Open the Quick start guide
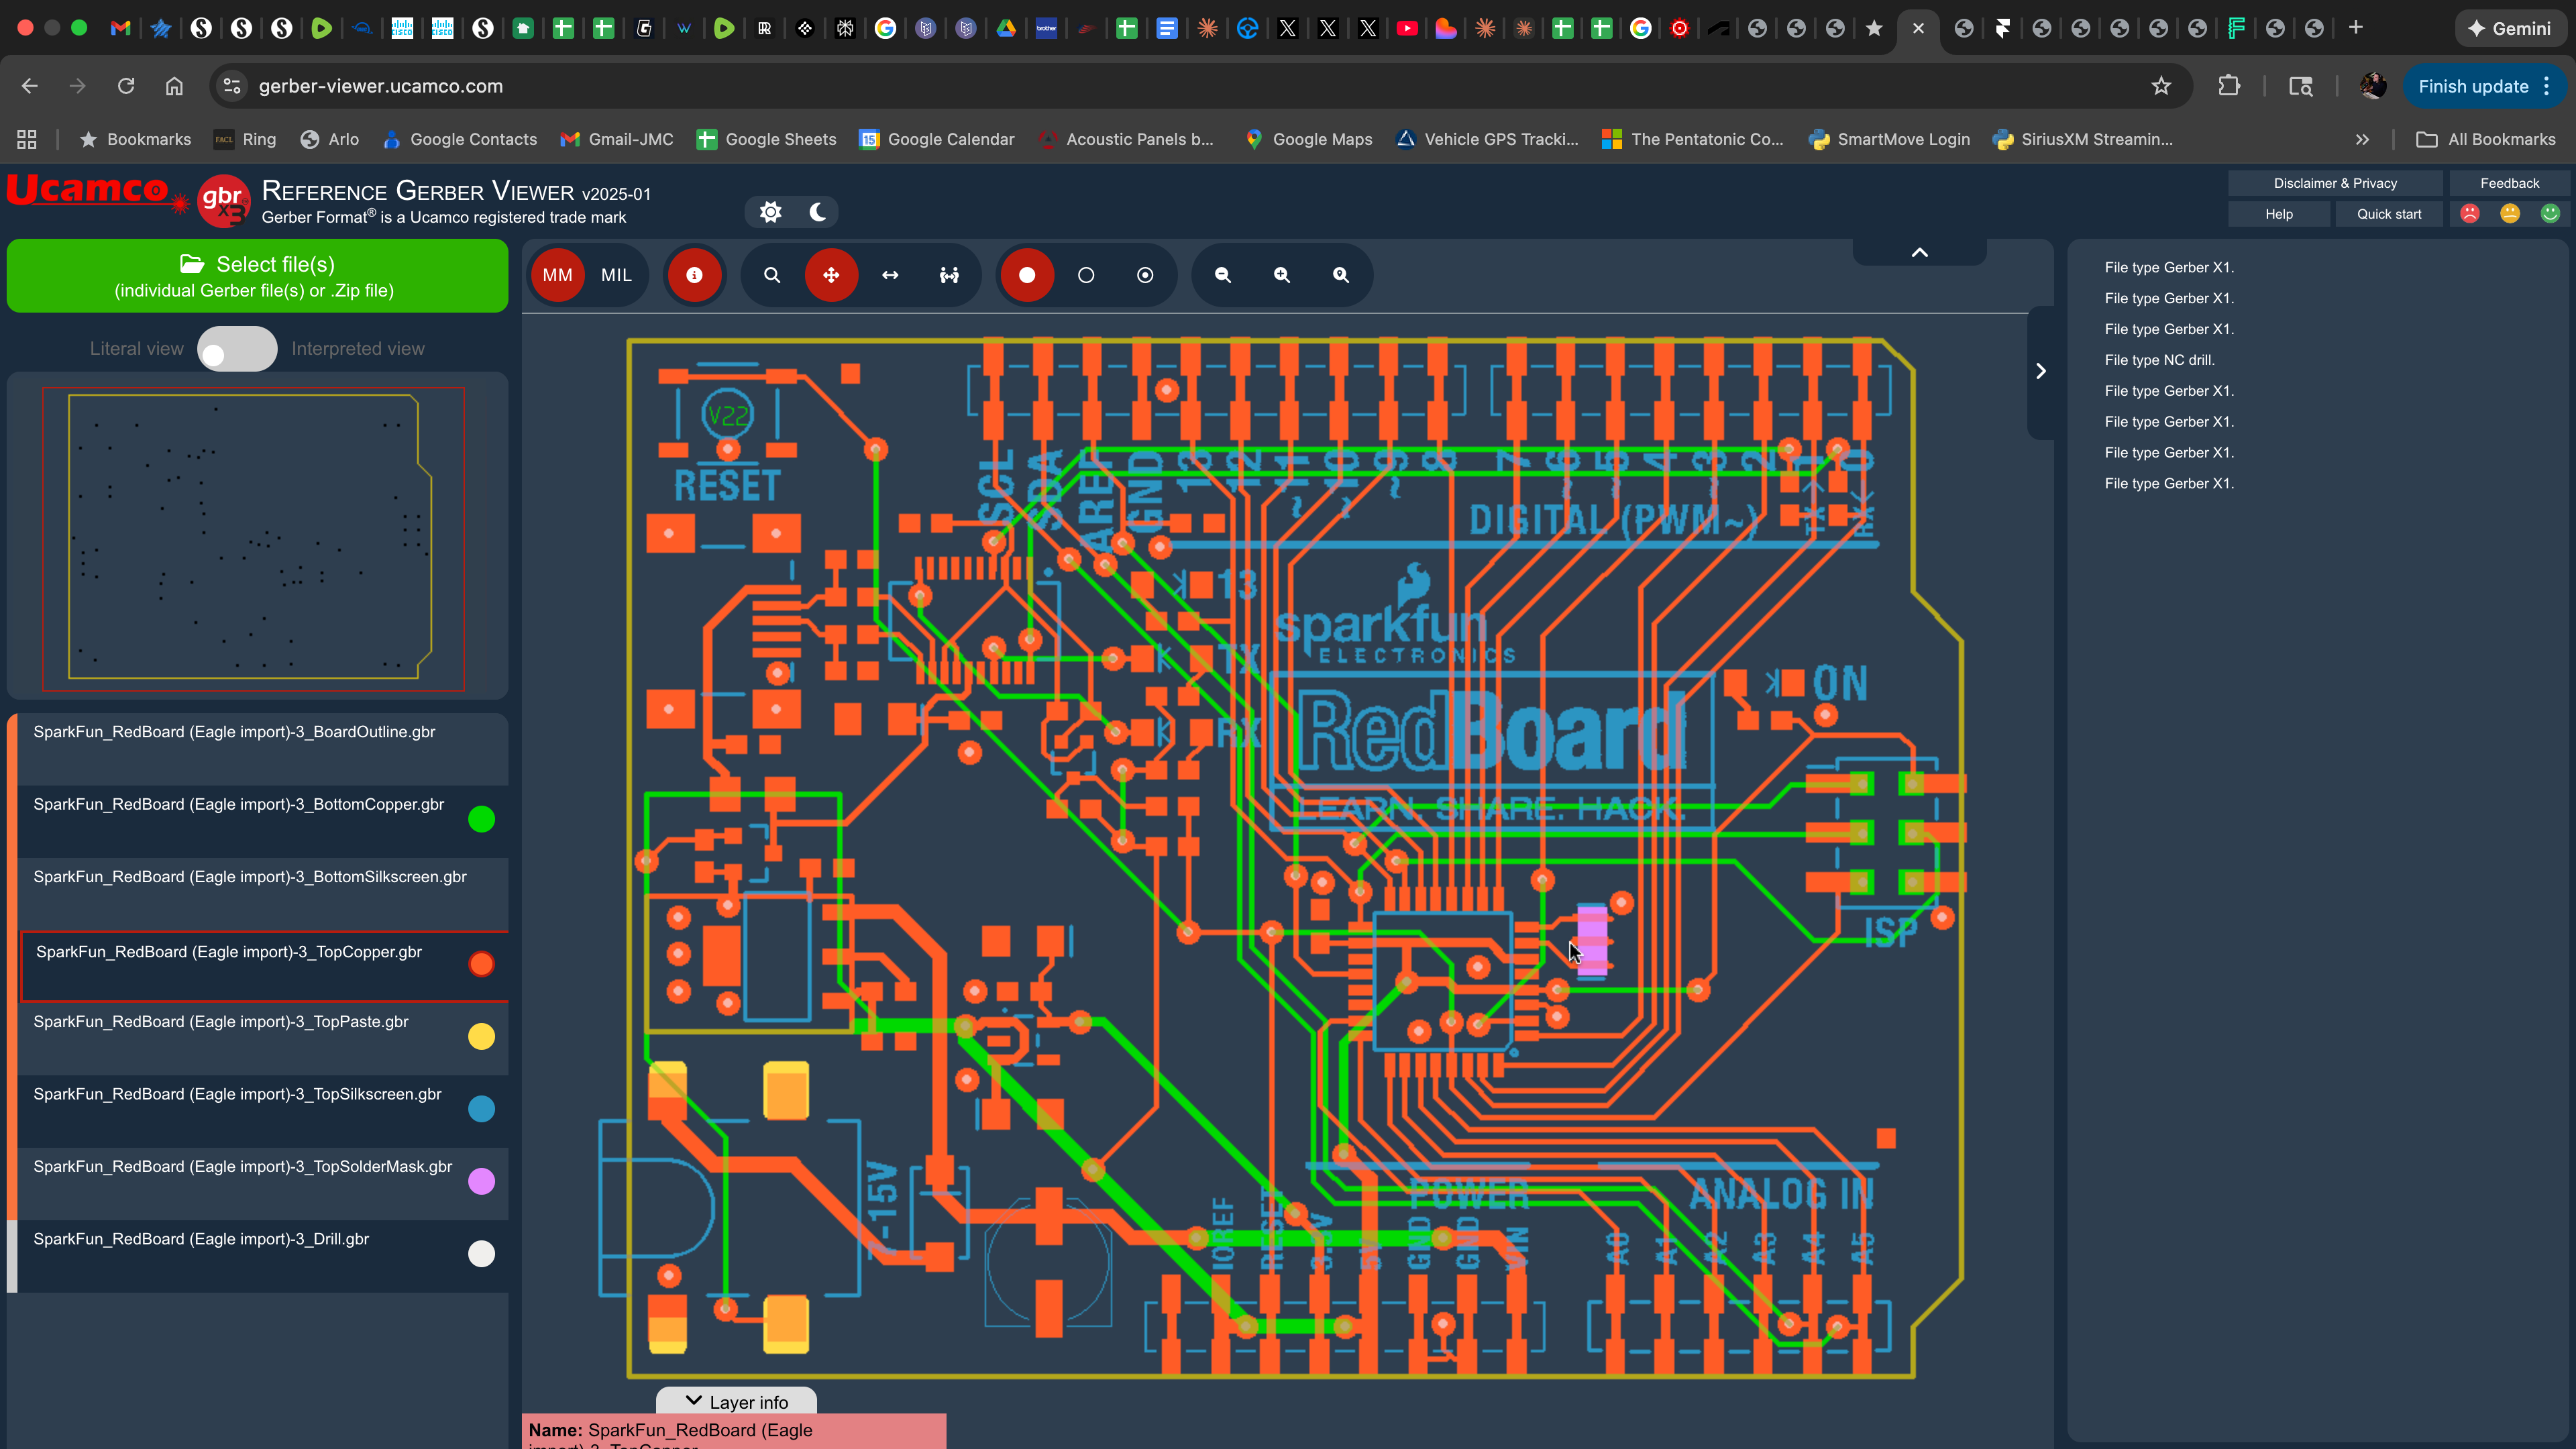The height and width of the screenshot is (1449, 2576). tap(2389, 214)
